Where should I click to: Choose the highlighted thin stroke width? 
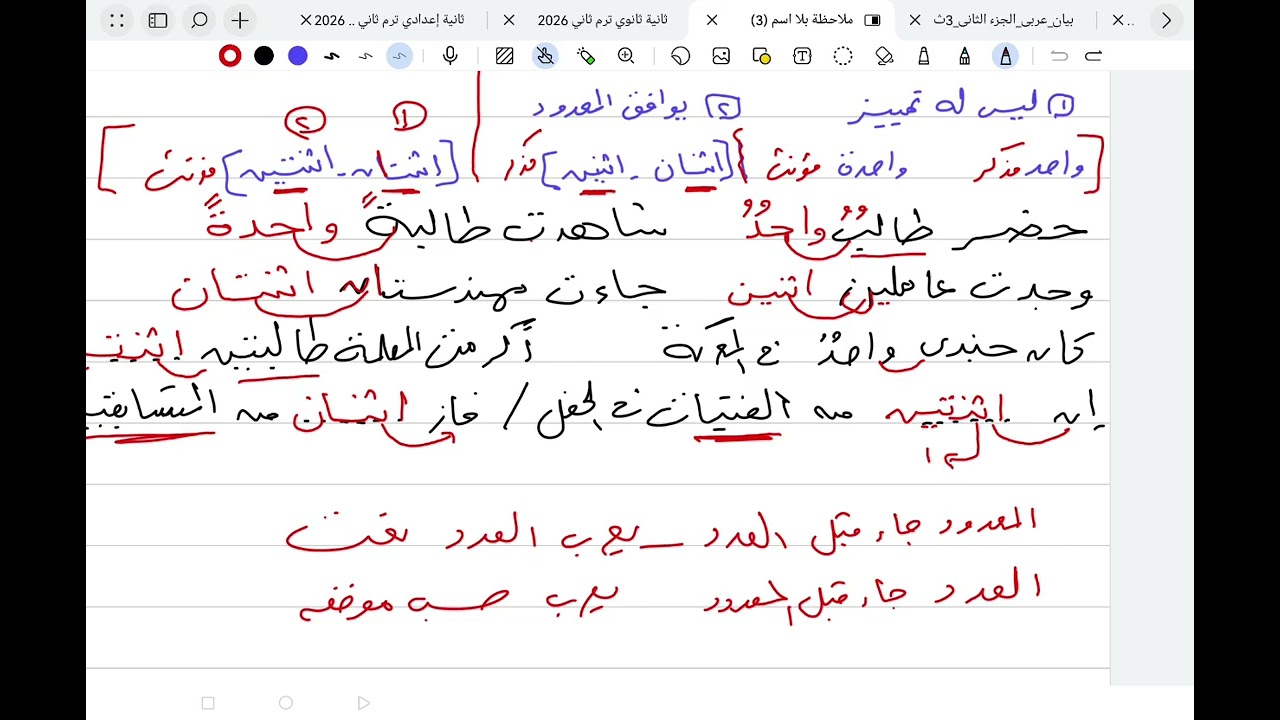click(x=400, y=56)
